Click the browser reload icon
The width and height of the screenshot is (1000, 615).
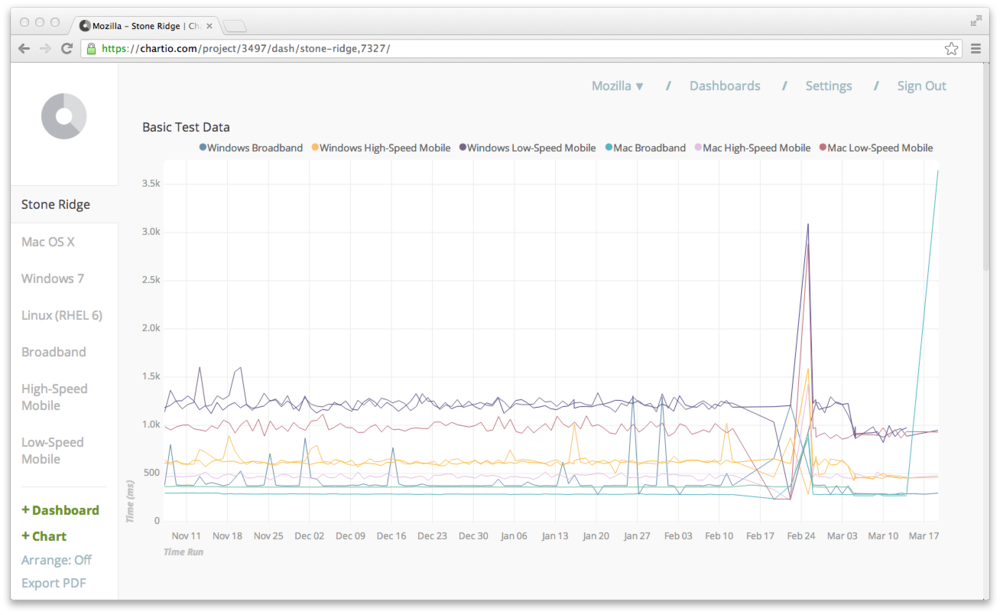(67, 48)
